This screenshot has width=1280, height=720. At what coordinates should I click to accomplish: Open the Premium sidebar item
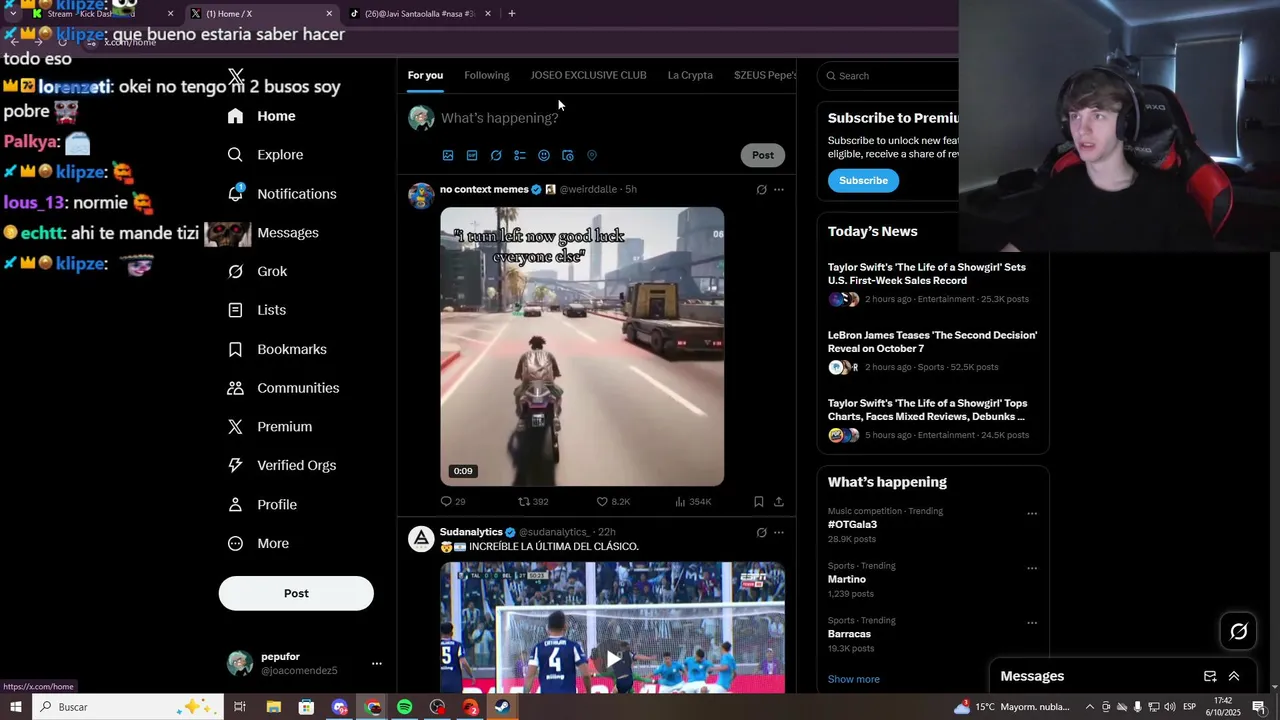coord(270,427)
